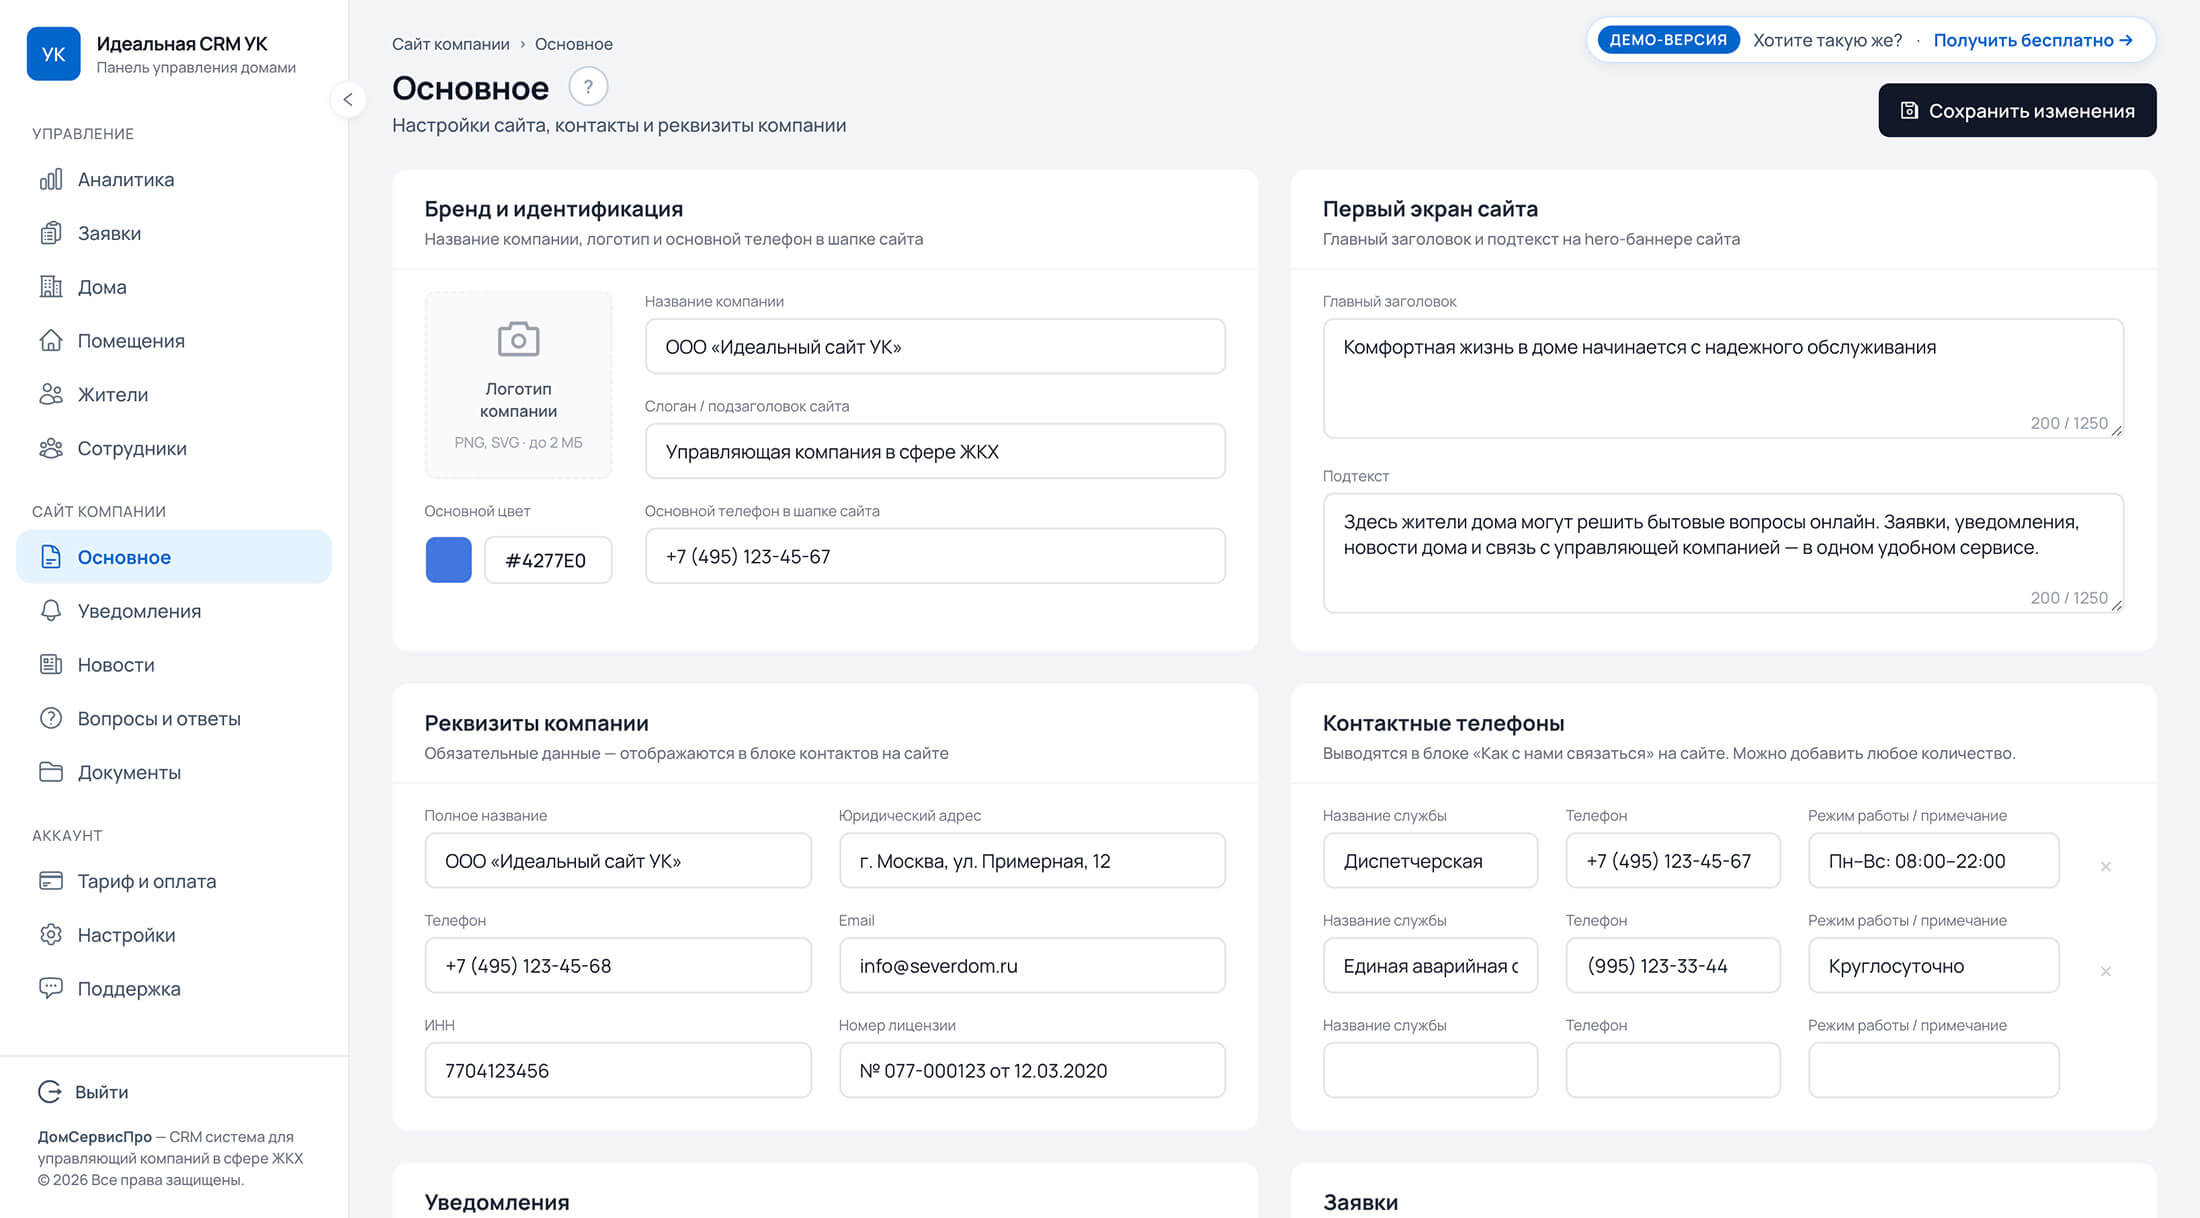Viewport: 2200px width, 1218px height.
Task: Open Тариф и оплата page
Action: [x=174, y=881]
